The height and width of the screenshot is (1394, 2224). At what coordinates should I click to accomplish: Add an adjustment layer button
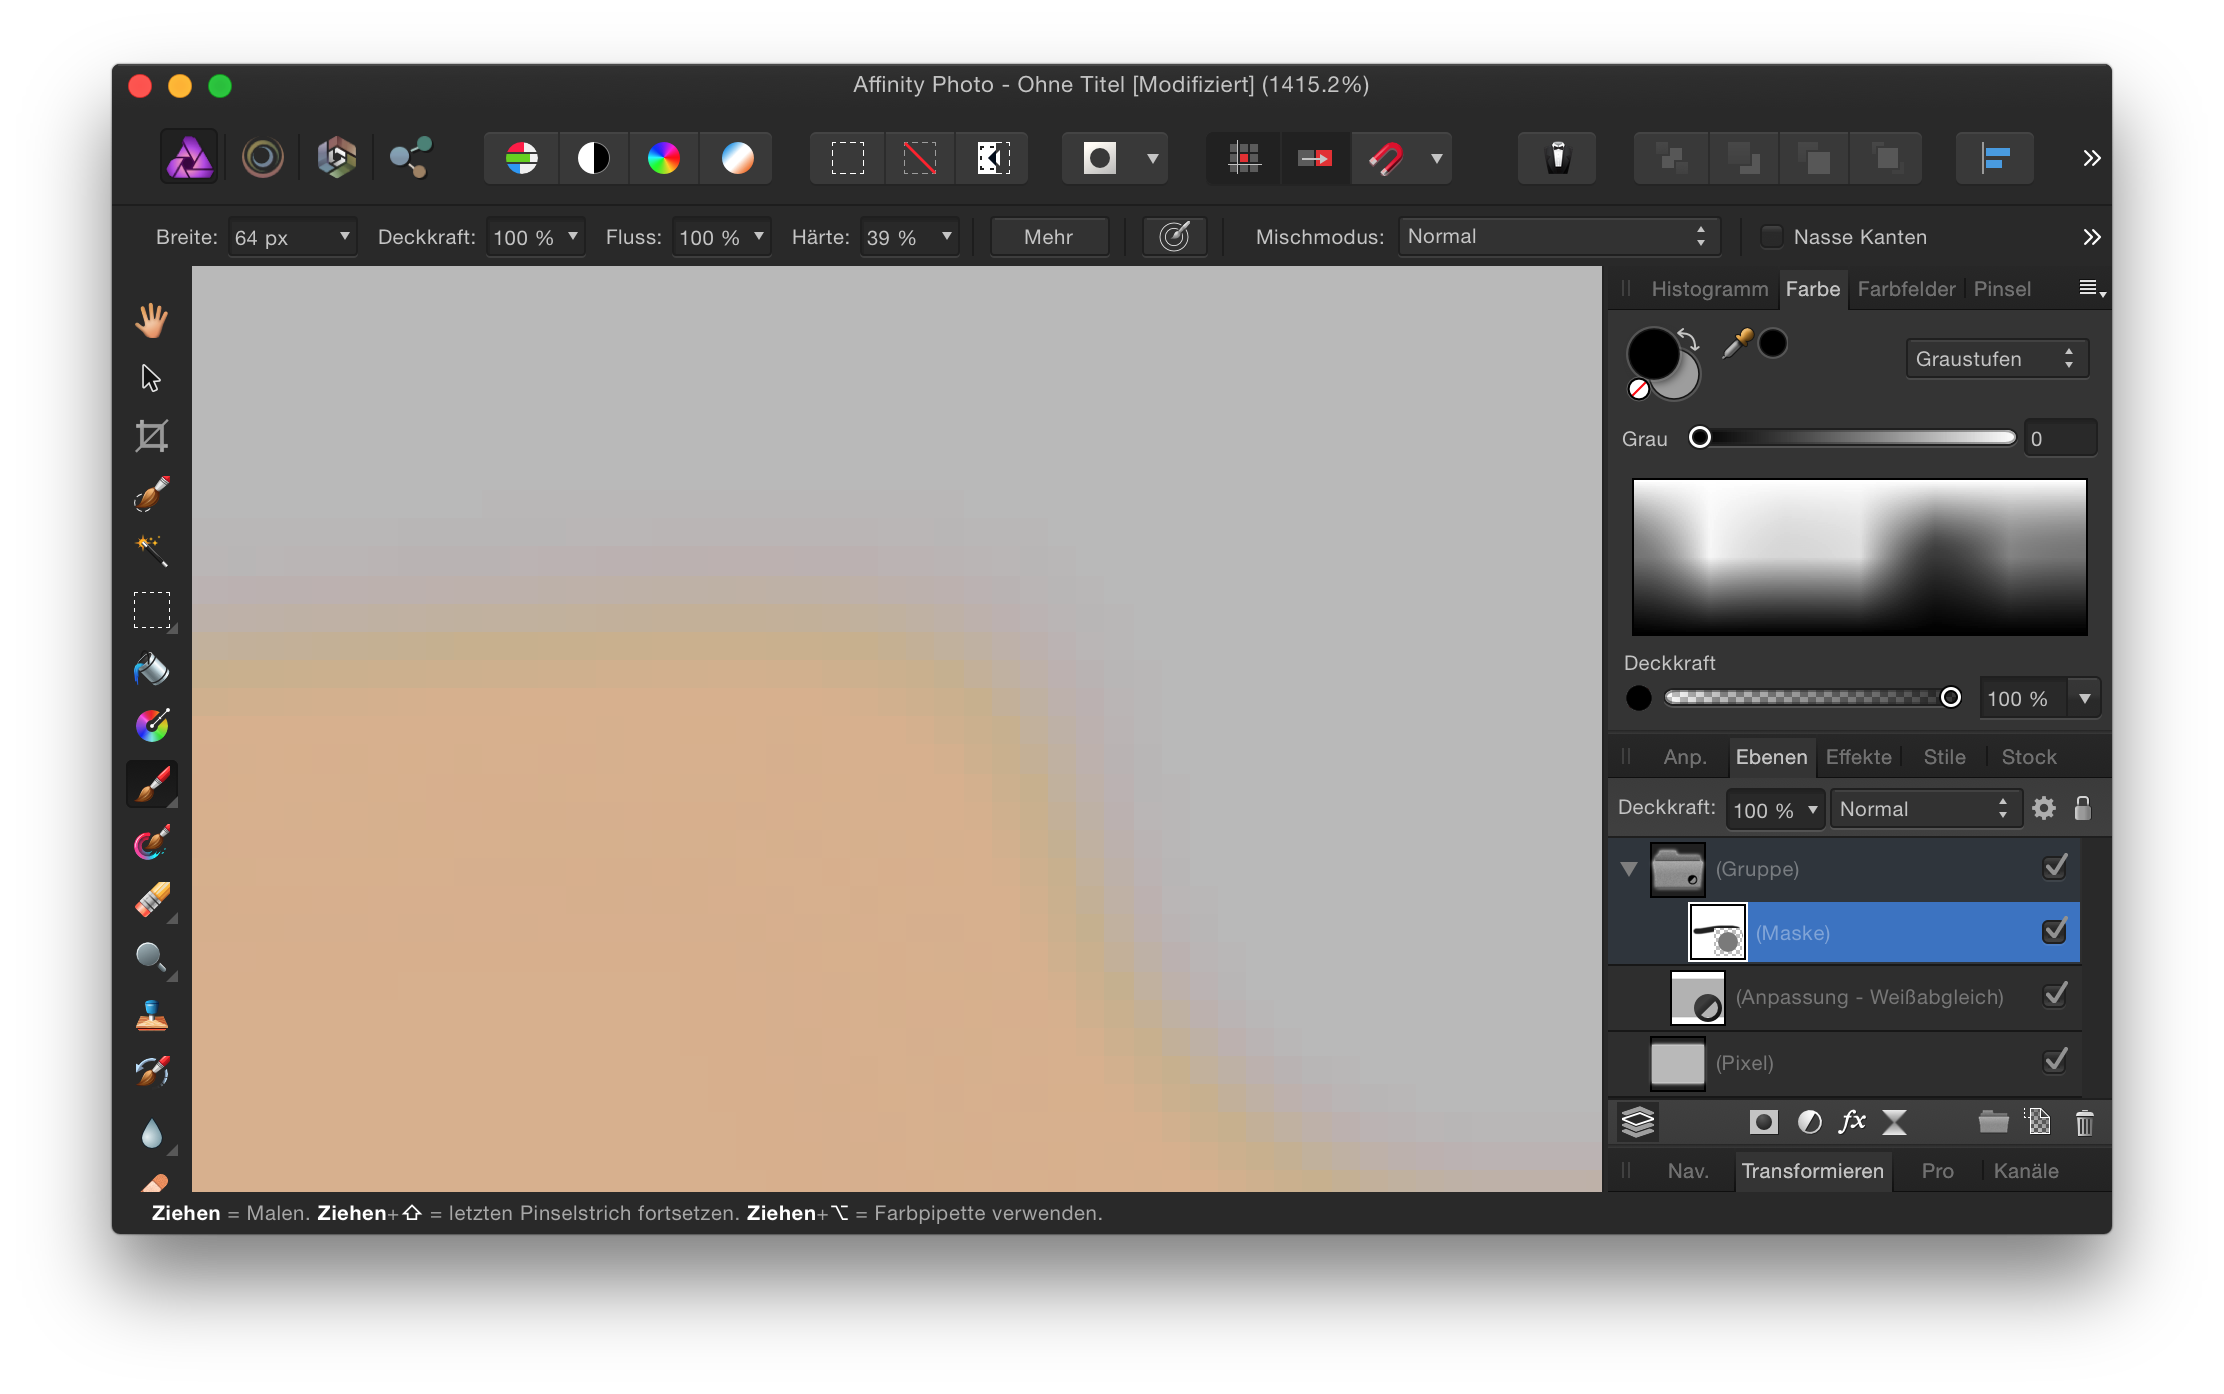coord(1809,1122)
